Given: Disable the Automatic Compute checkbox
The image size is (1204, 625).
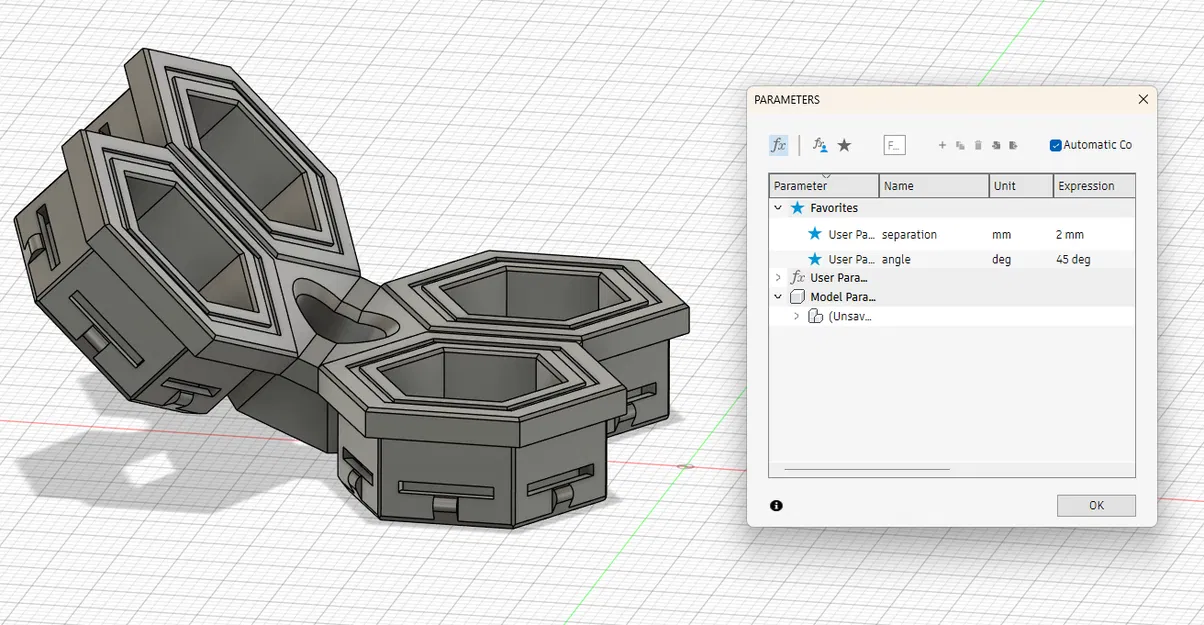Looking at the screenshot, I should click(1055, 144).
